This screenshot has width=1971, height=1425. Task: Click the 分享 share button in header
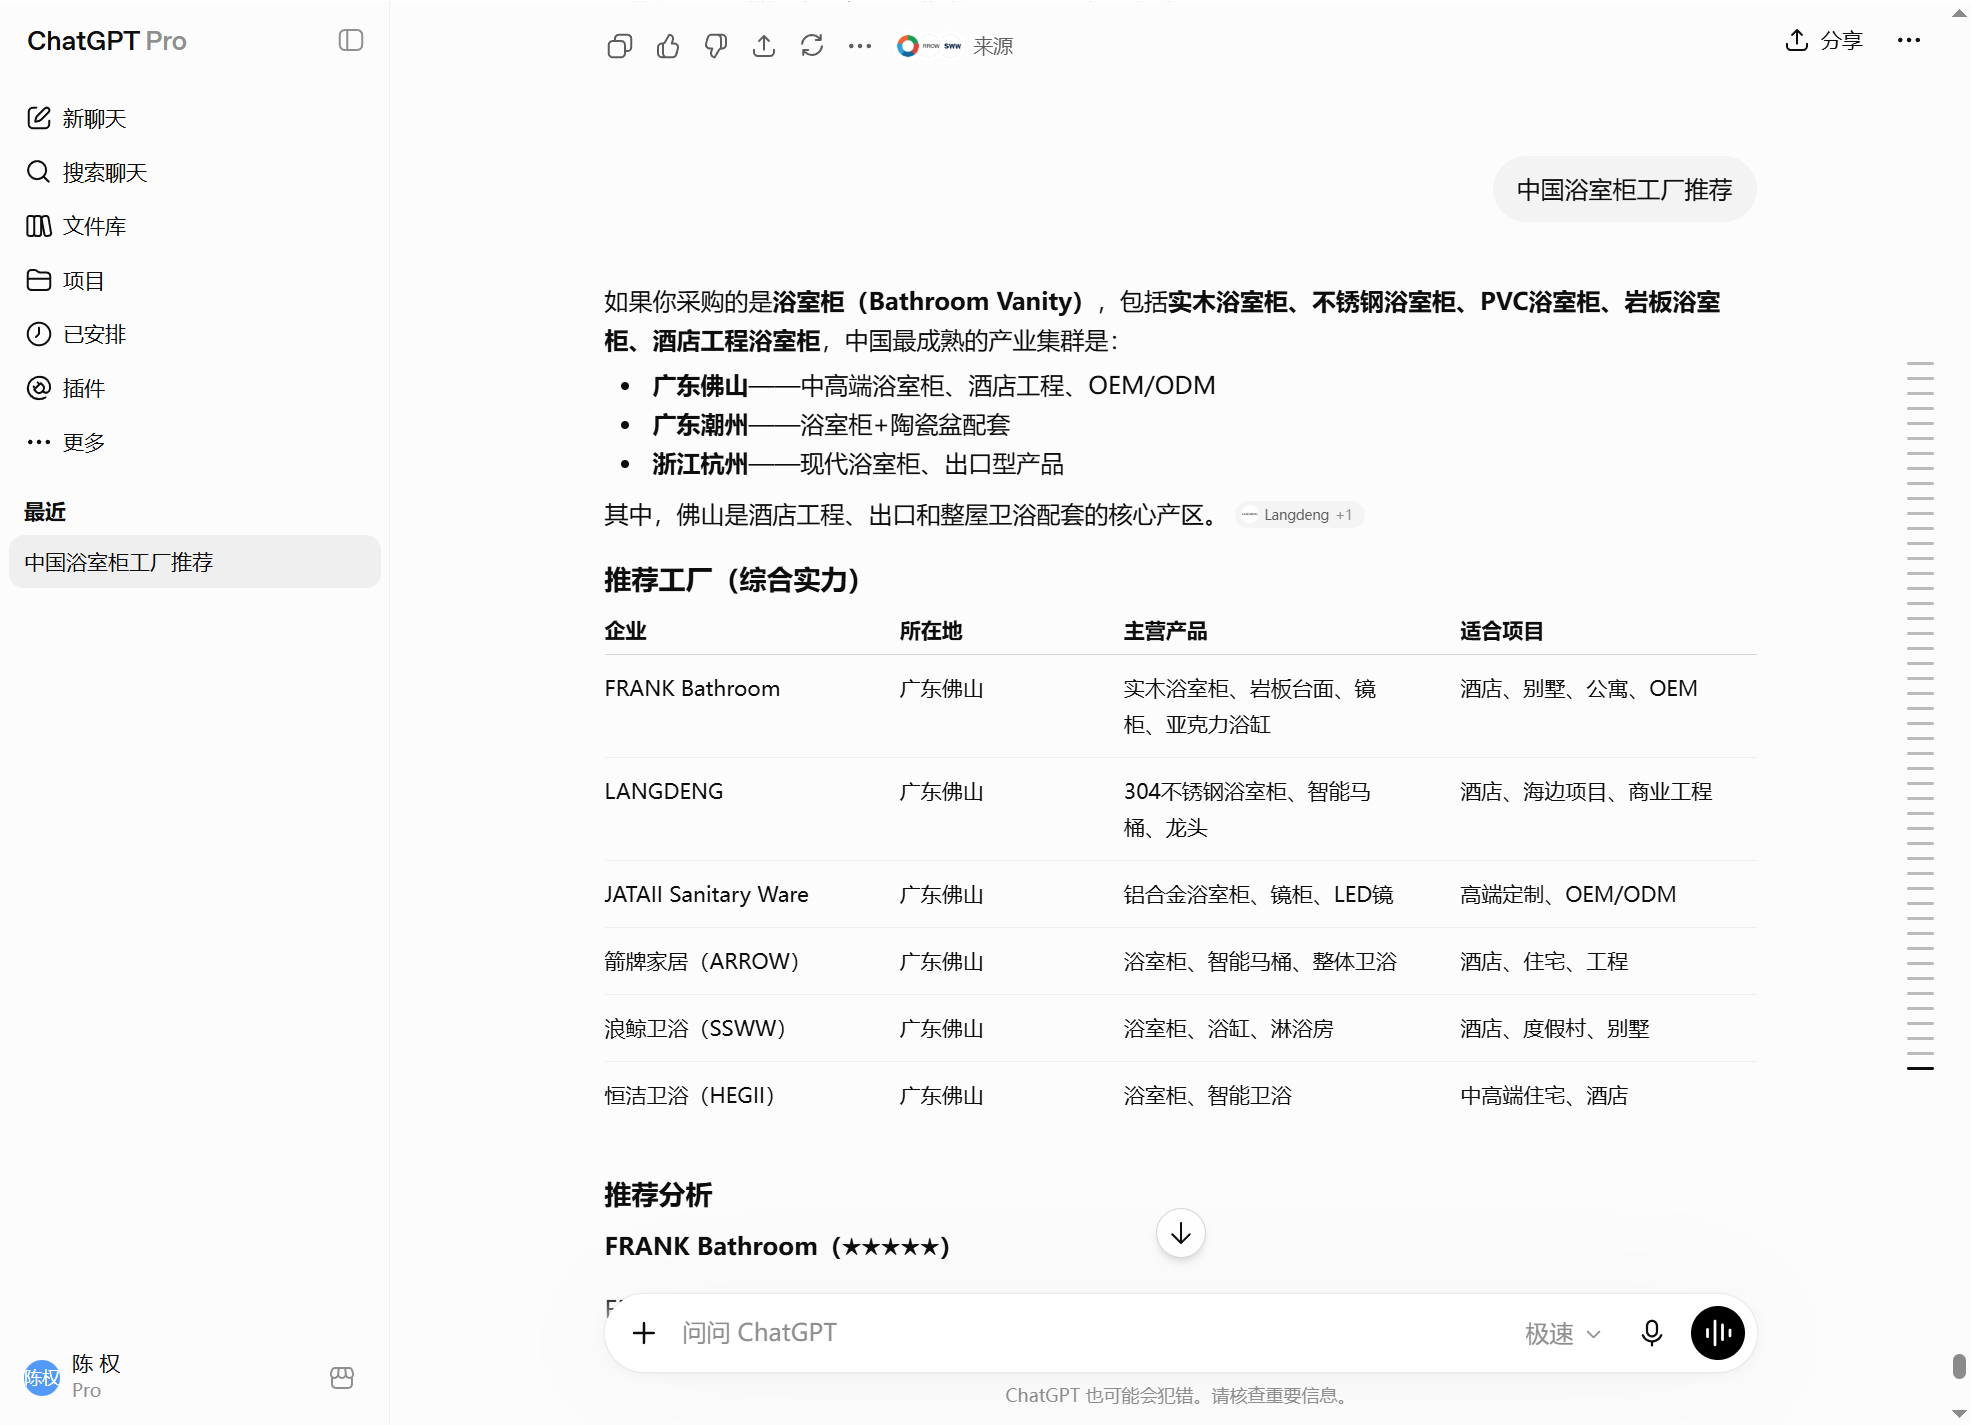click(1825, 40)
